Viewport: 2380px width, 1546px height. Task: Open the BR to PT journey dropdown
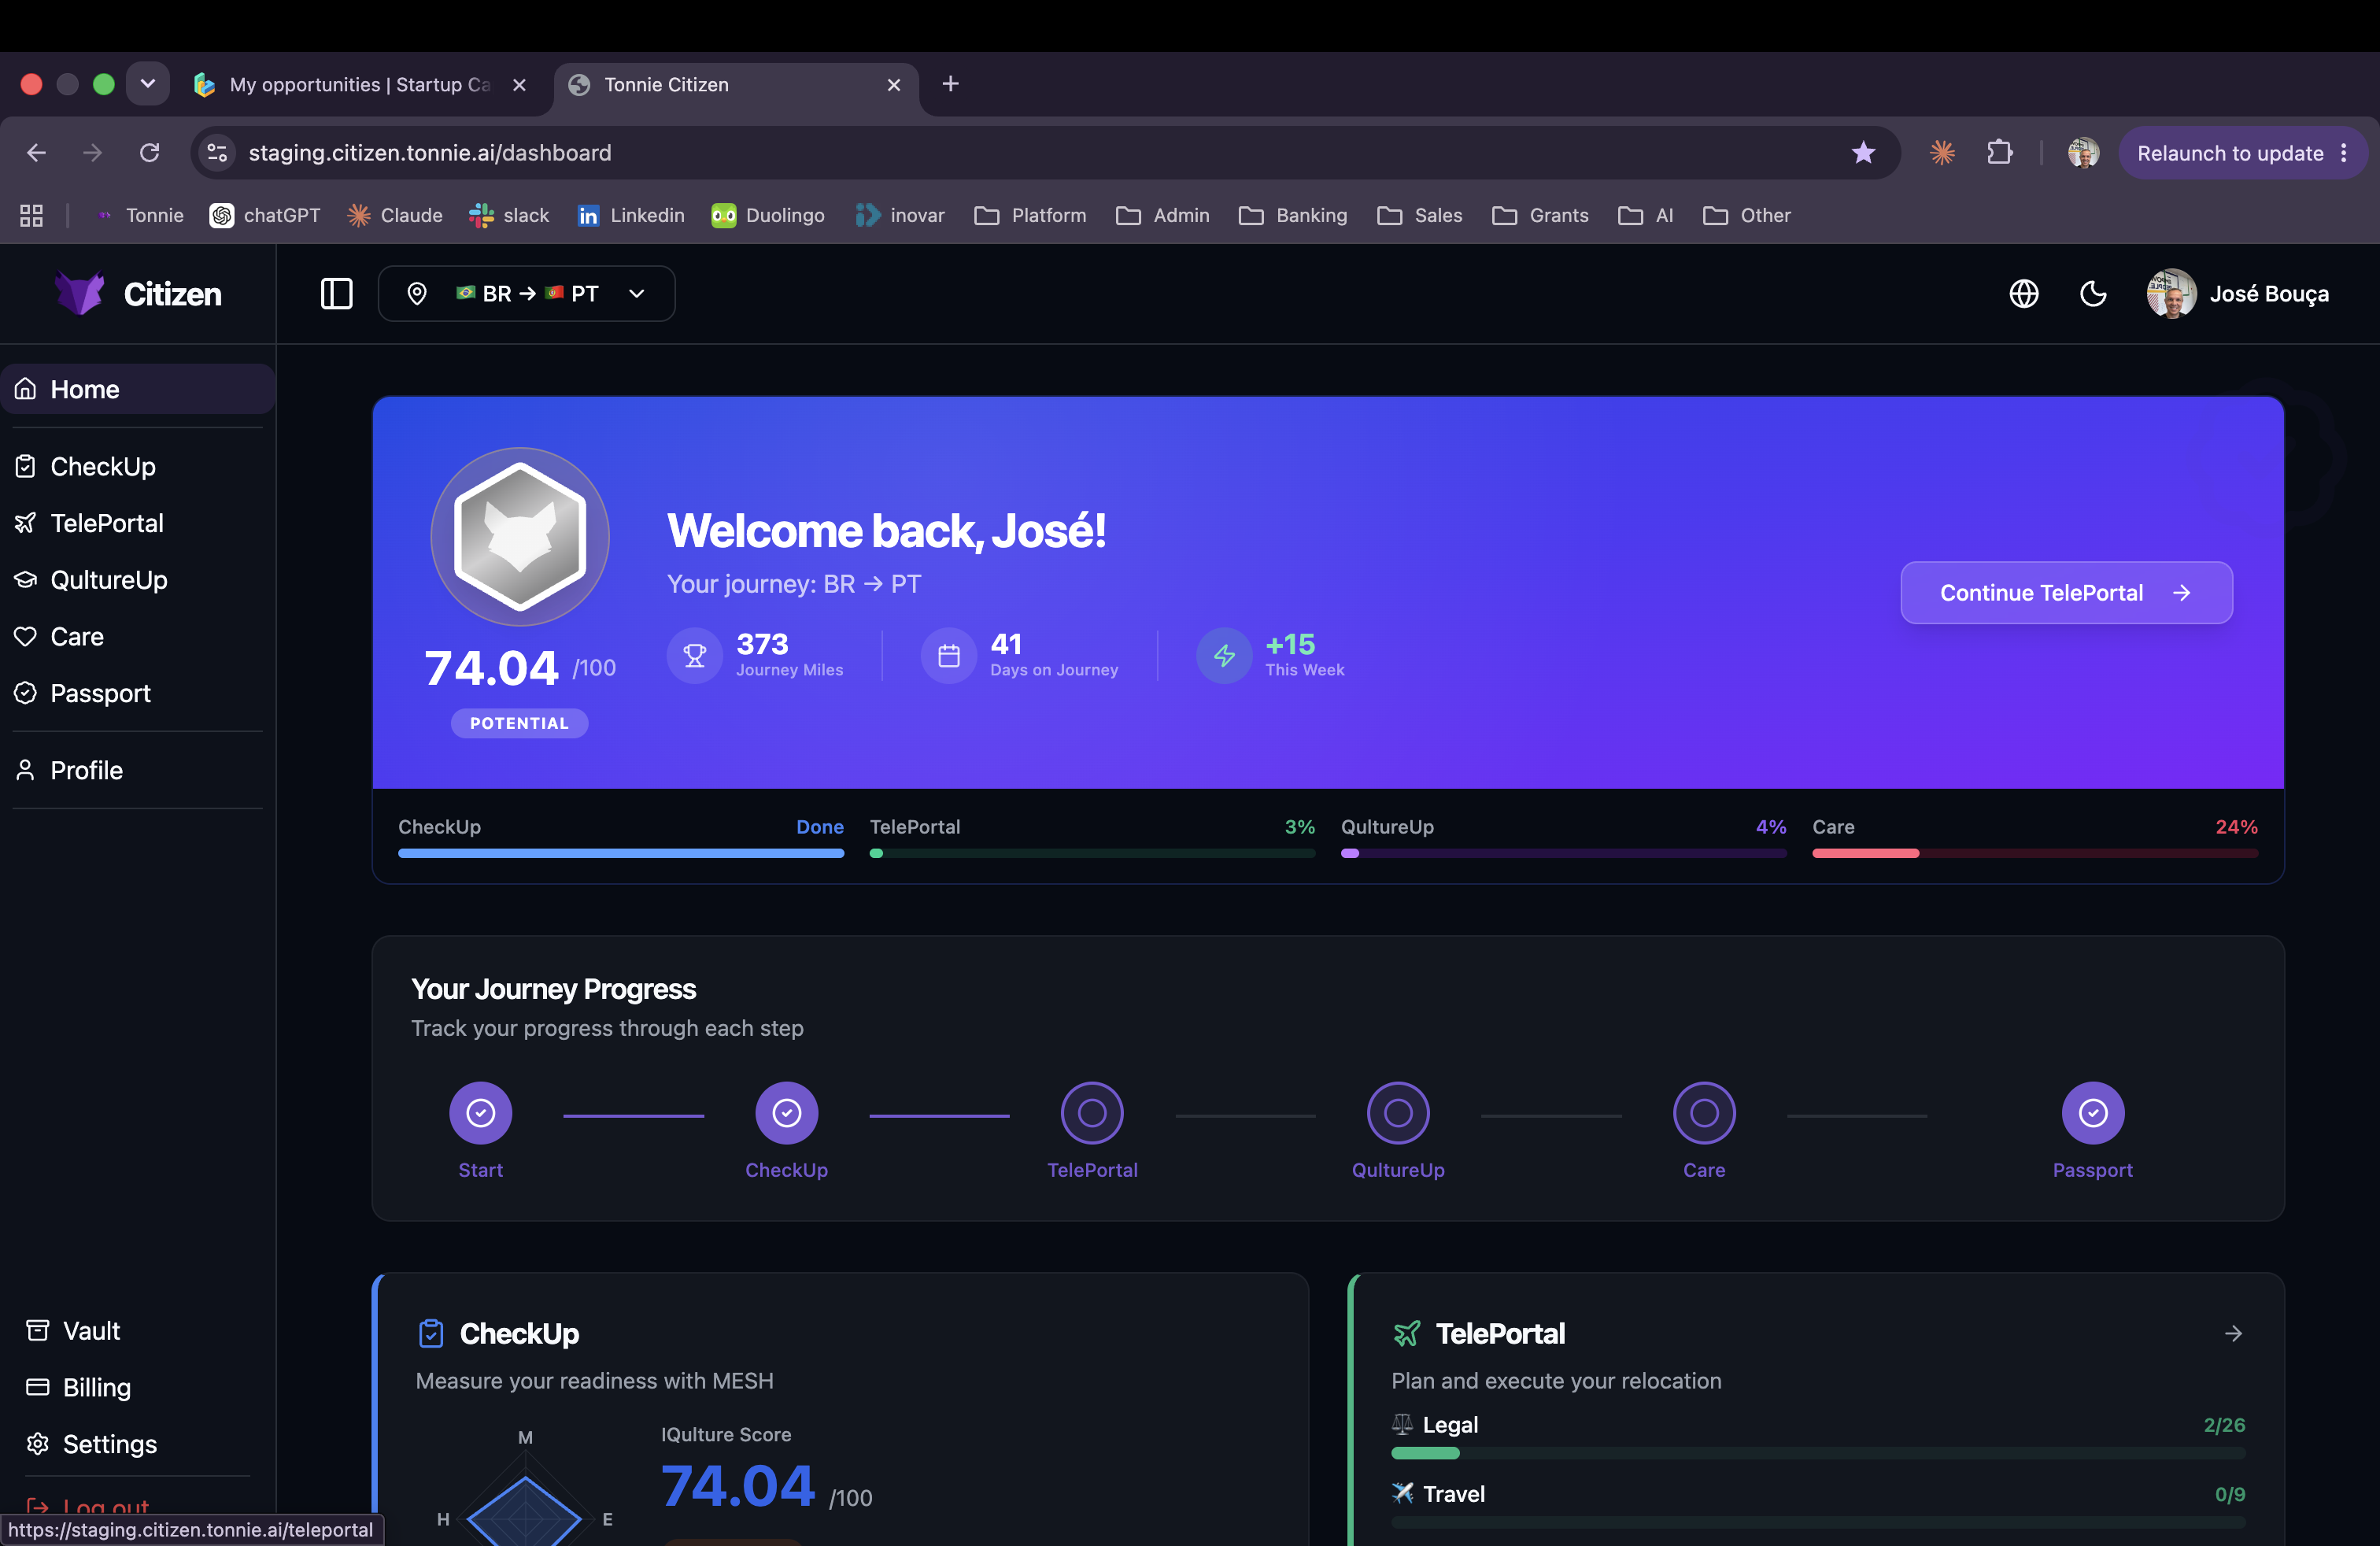(x=526, y=294)
